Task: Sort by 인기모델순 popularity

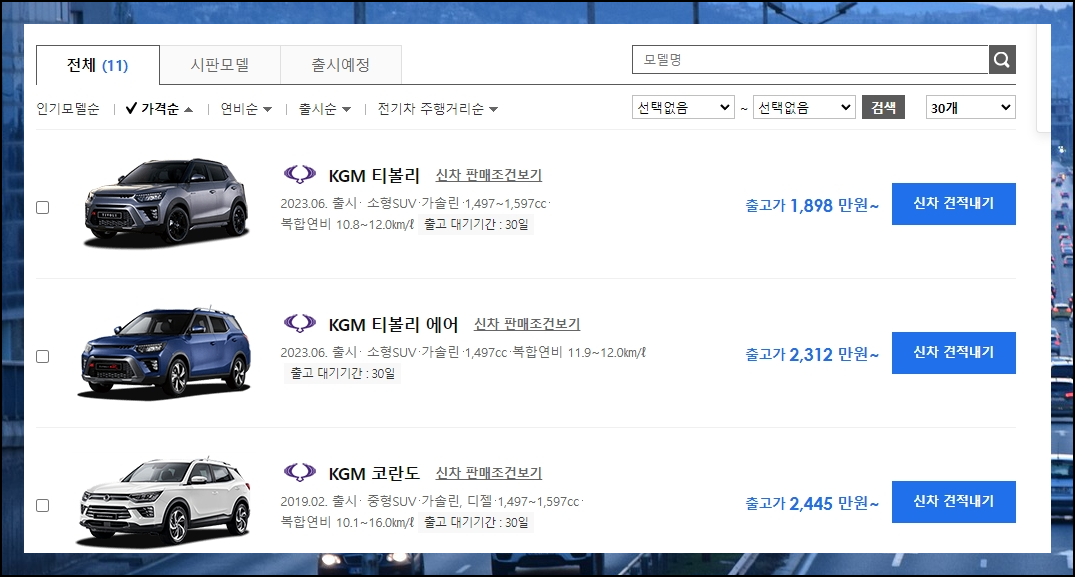Action: coord(68,109)
